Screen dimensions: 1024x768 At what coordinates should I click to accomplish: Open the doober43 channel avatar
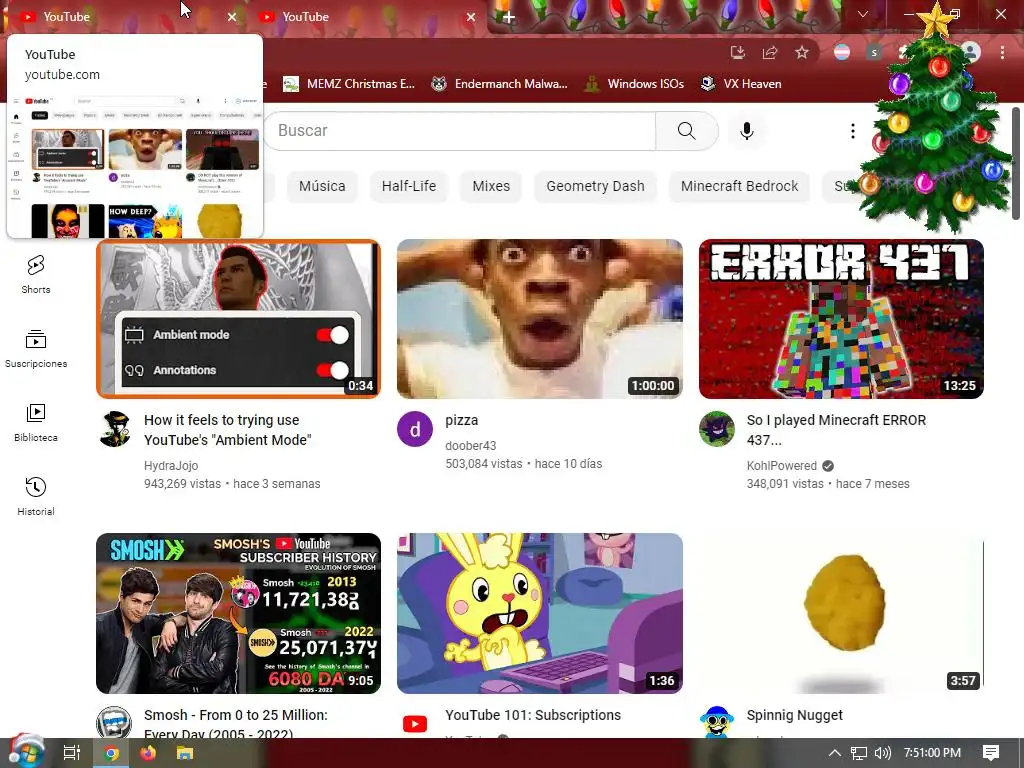click(415, 429)
